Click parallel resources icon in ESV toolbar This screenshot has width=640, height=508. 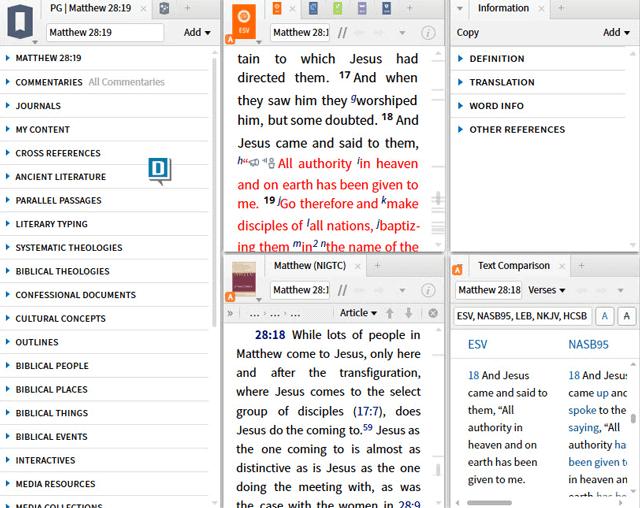click(x=342, y=33)
